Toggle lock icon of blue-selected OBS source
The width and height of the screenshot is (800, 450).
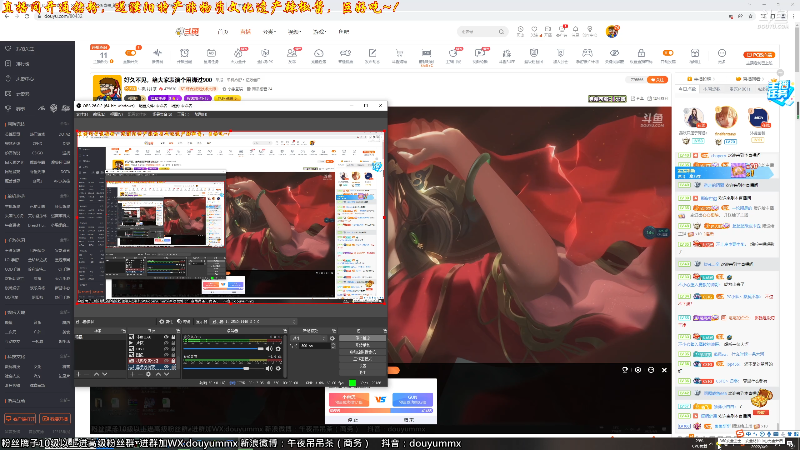173,367
